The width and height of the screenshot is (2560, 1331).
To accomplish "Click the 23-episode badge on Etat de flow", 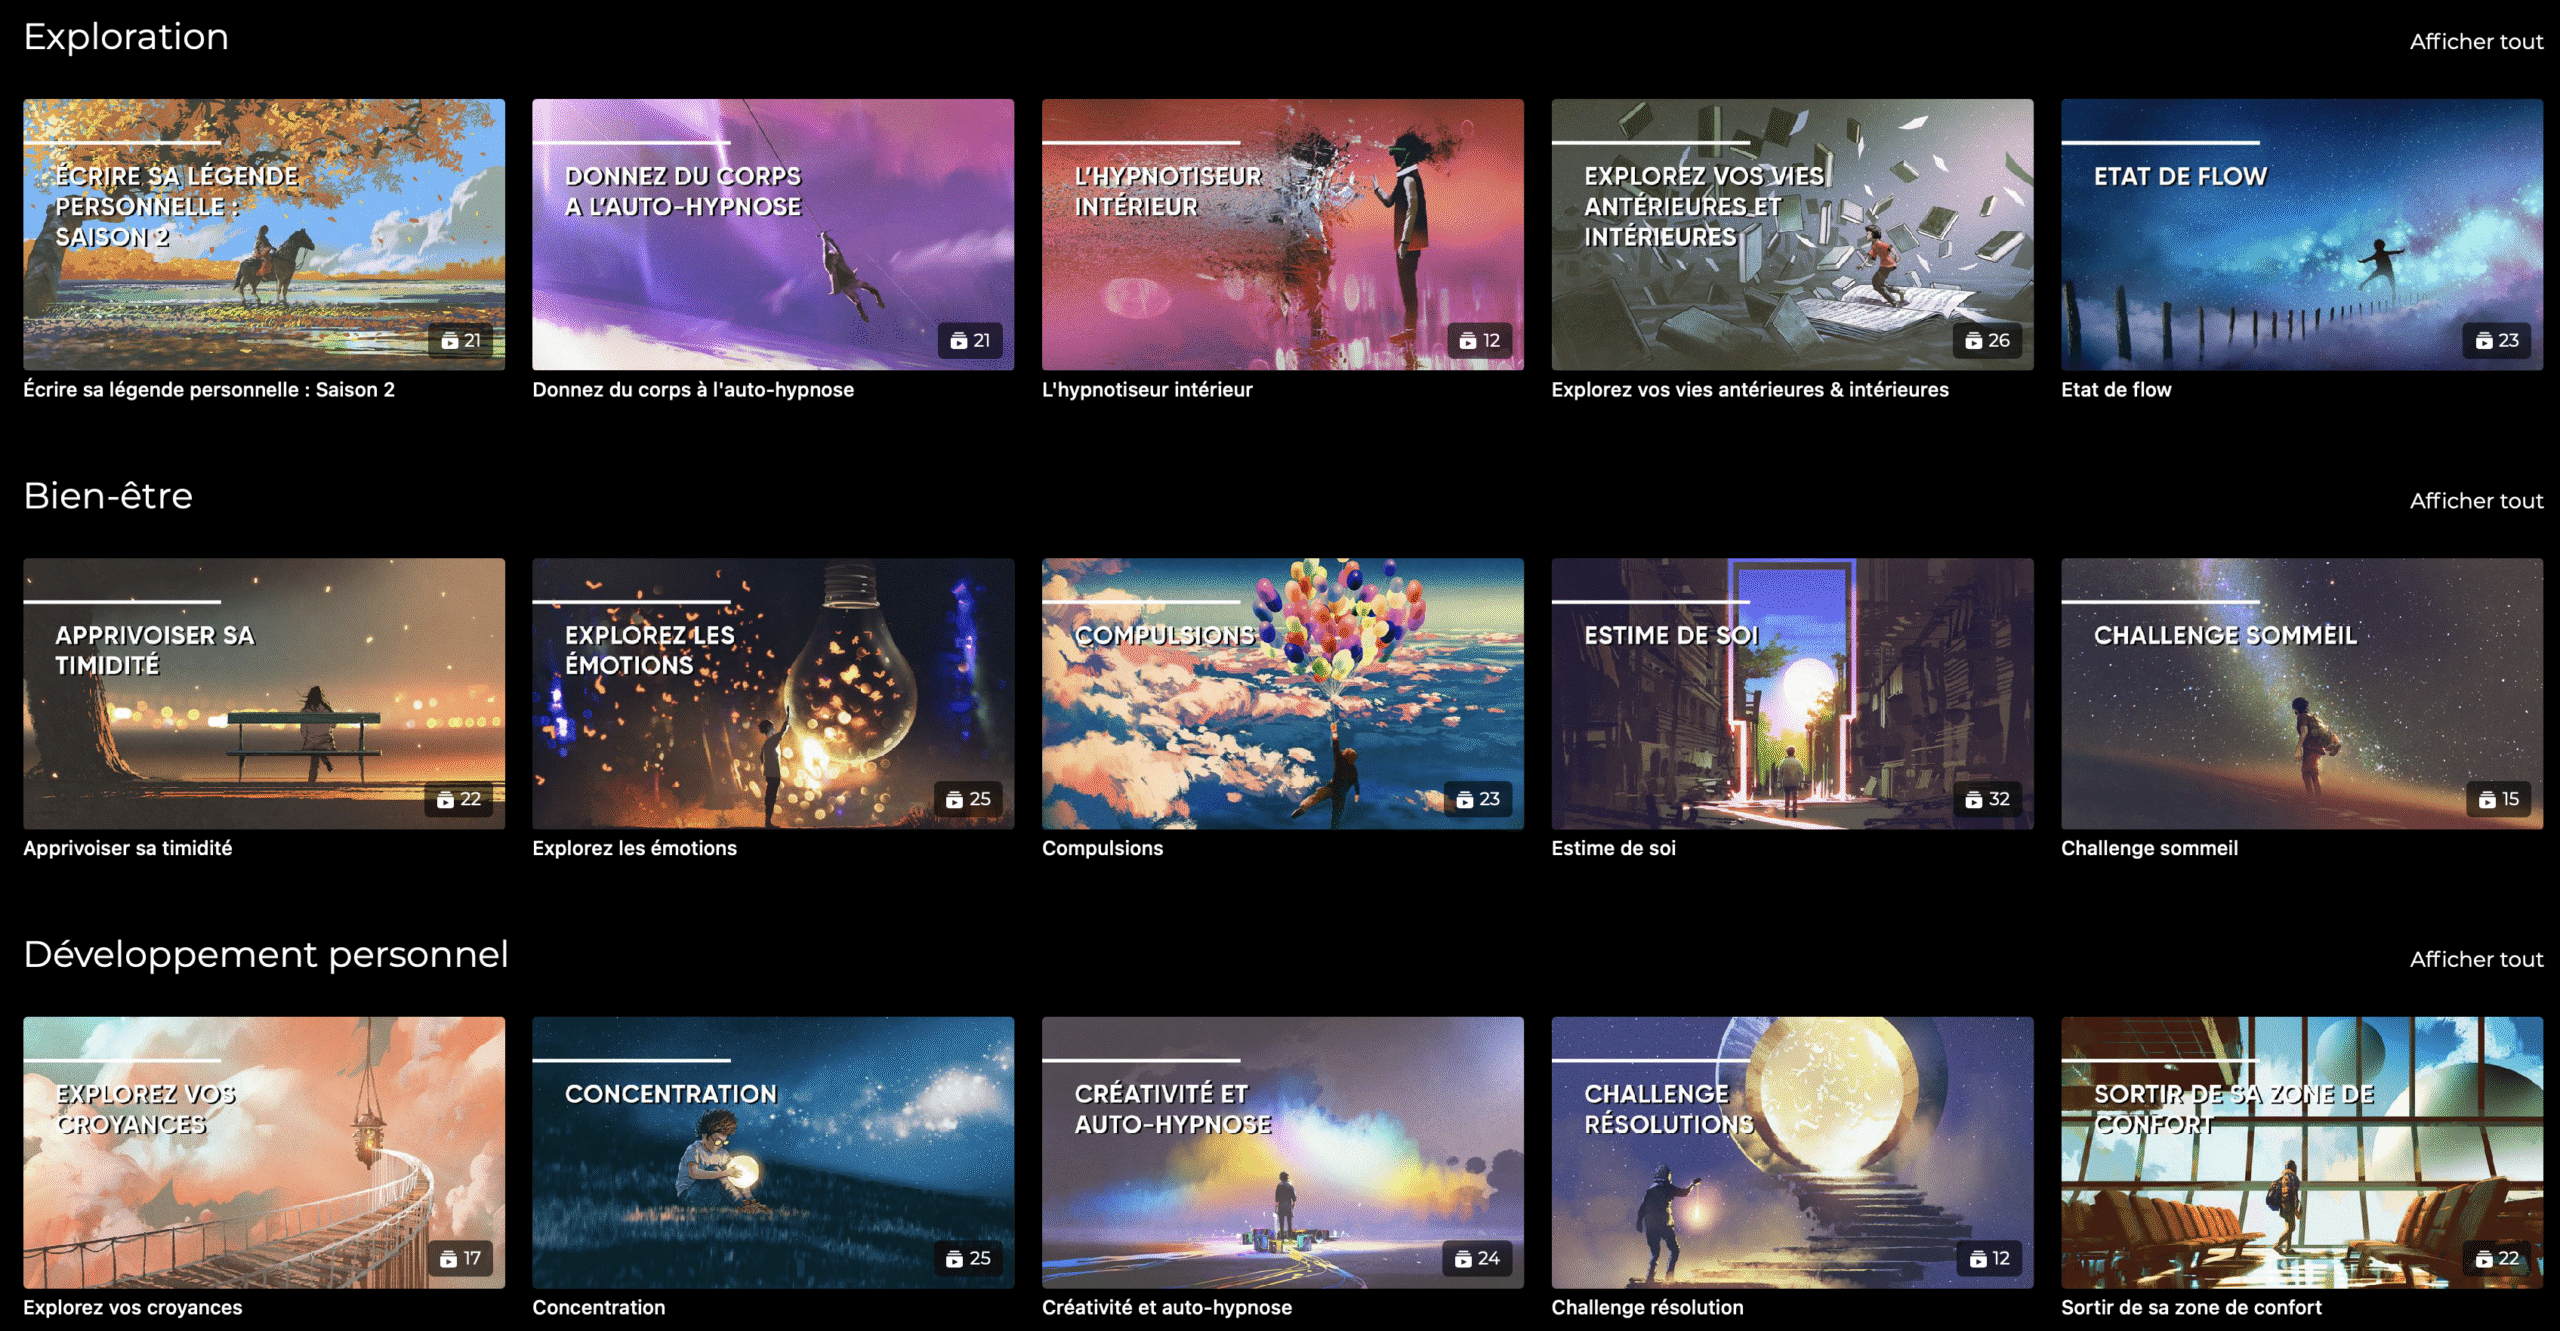I will point(2496,341).
